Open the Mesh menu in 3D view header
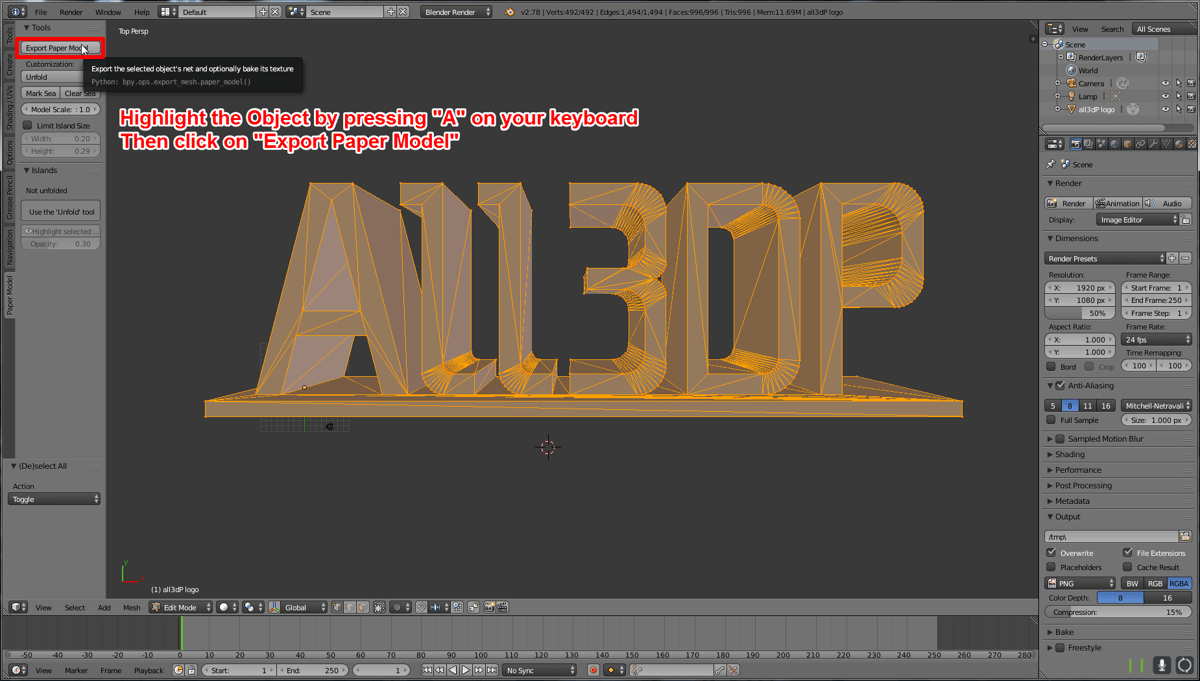 [x=132, y=607]
